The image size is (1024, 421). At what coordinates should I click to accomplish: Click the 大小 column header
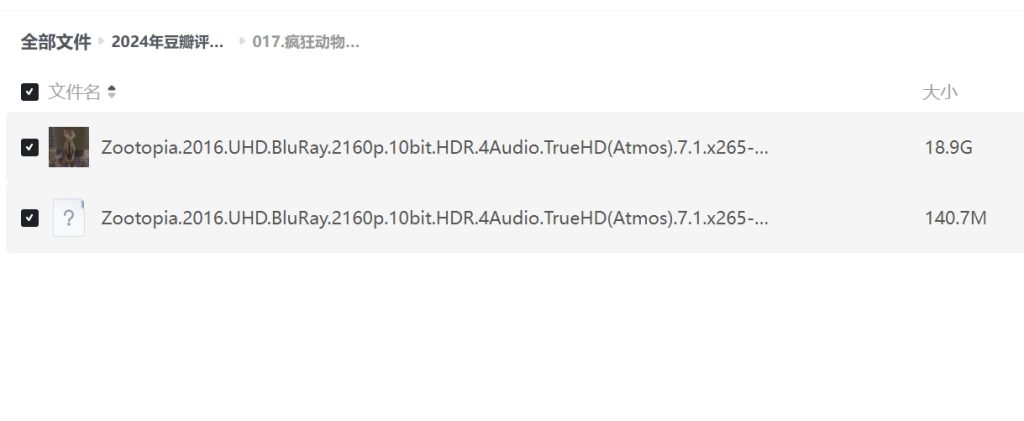coord(940,92)
